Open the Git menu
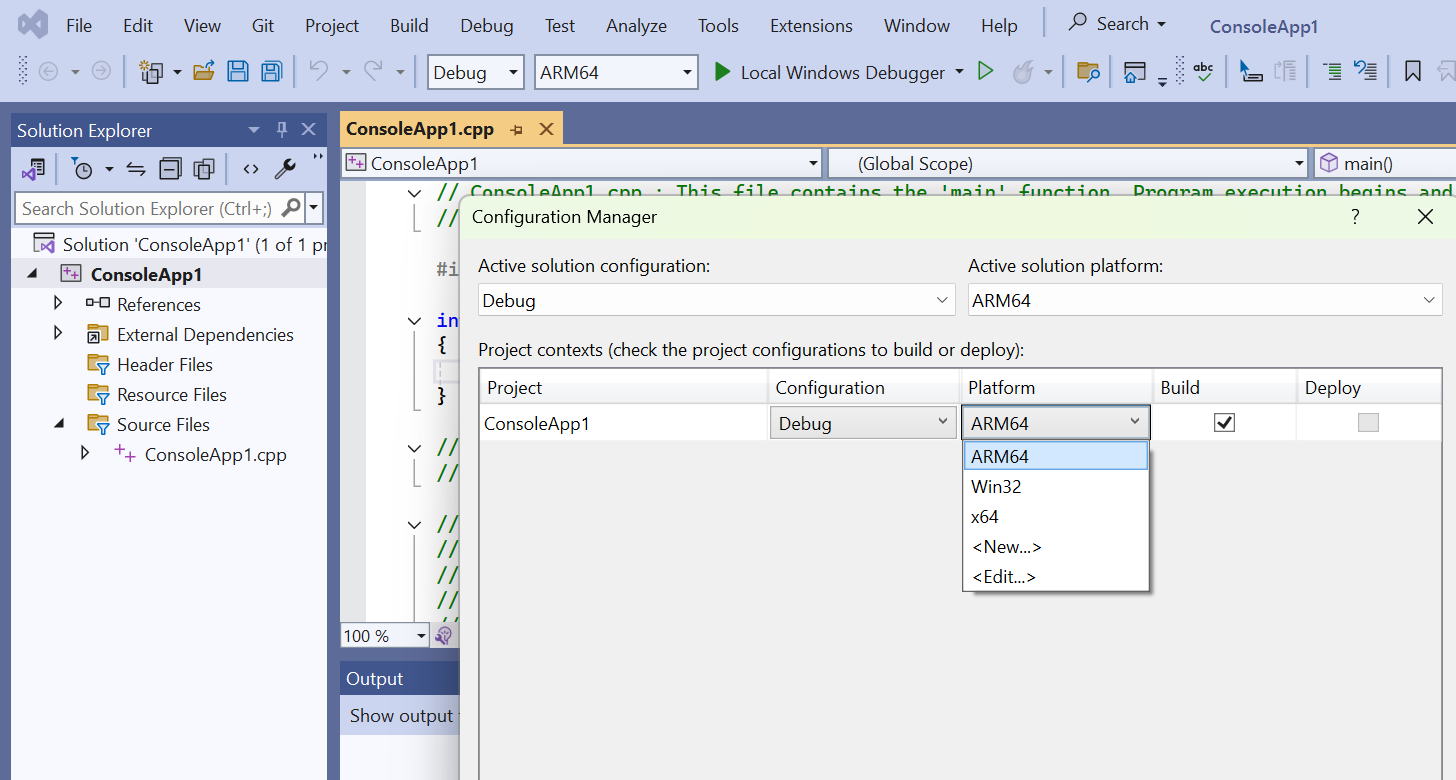The height and width of the screenshot is (780, 1456). coord(263,25)
